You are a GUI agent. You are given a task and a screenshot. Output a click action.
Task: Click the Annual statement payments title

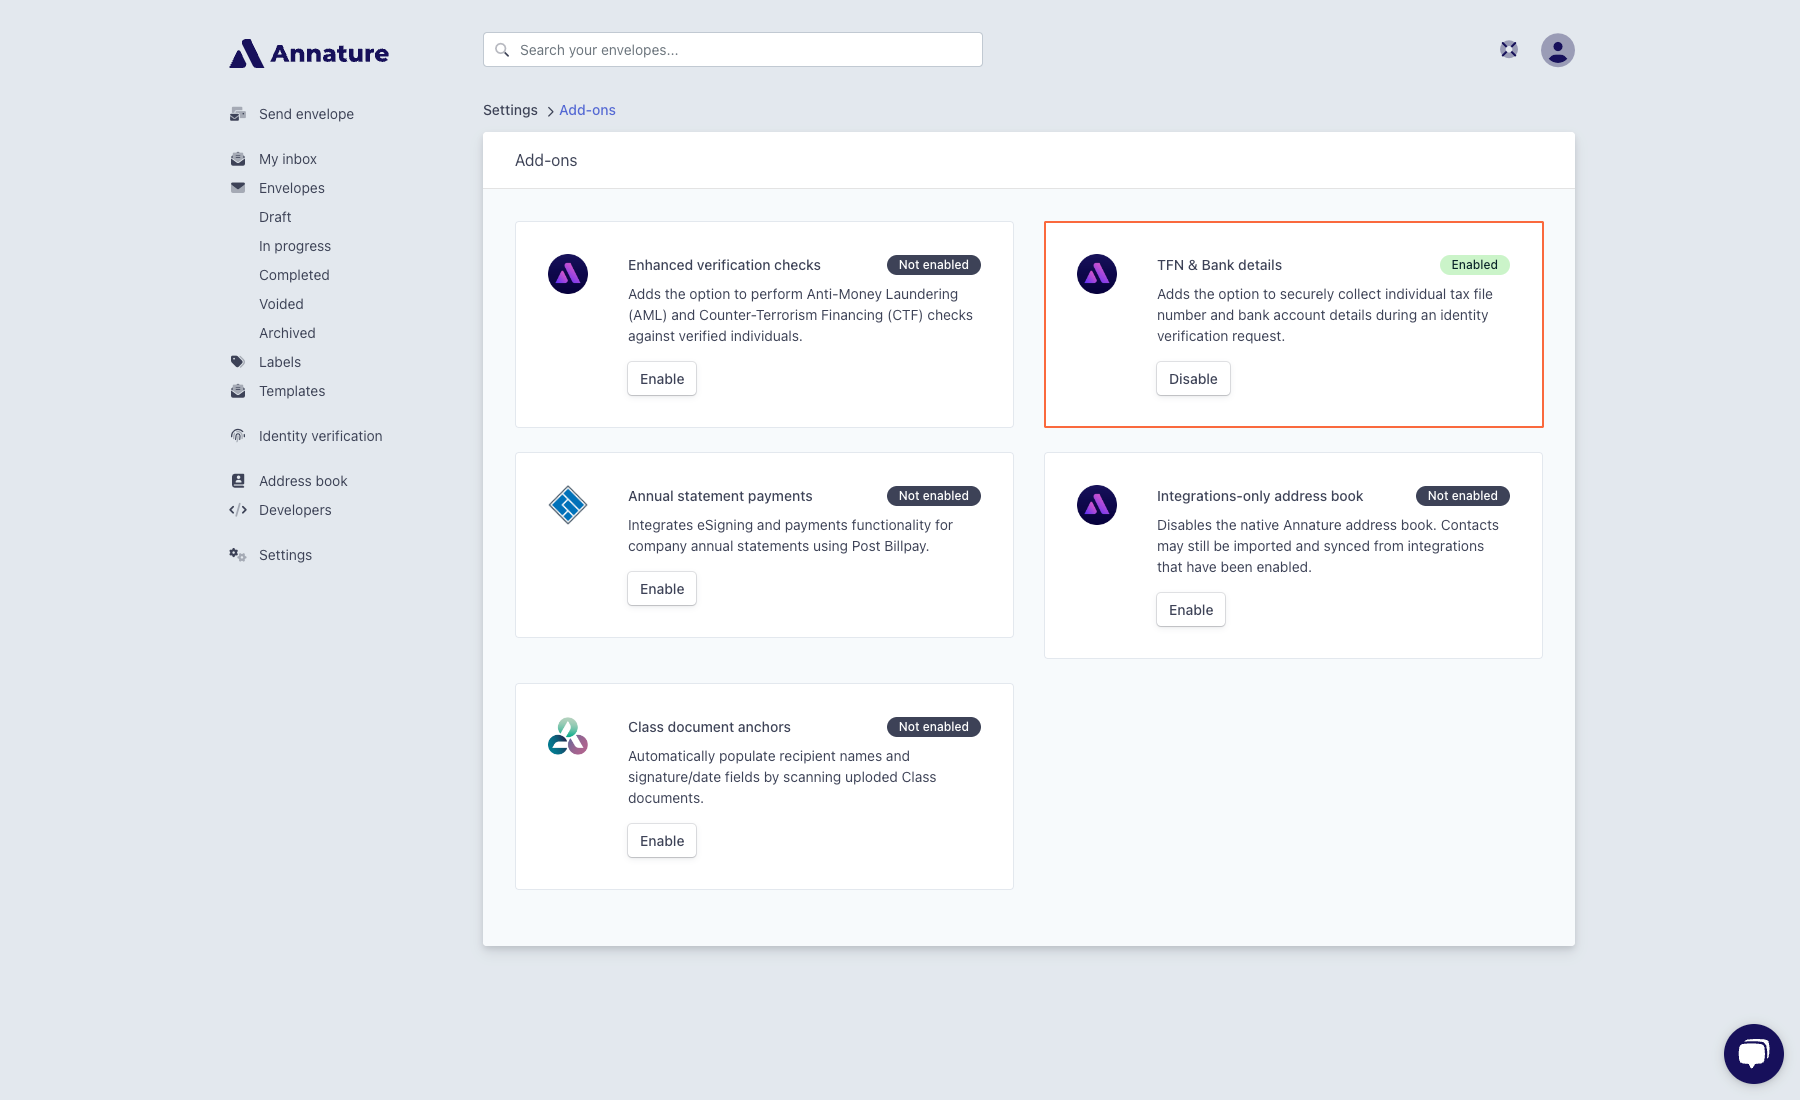pos(720,496)
